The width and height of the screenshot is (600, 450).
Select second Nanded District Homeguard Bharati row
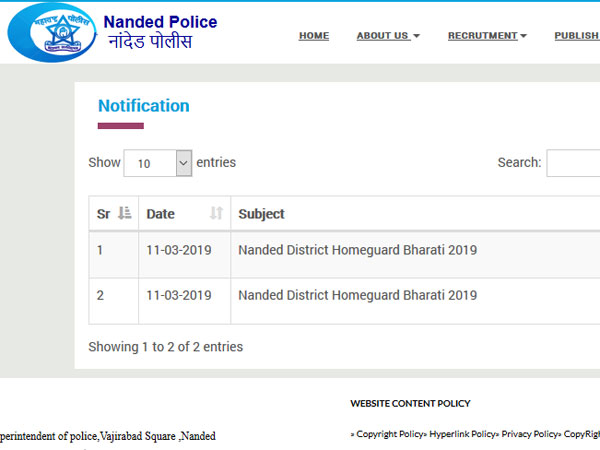(357, 295)
